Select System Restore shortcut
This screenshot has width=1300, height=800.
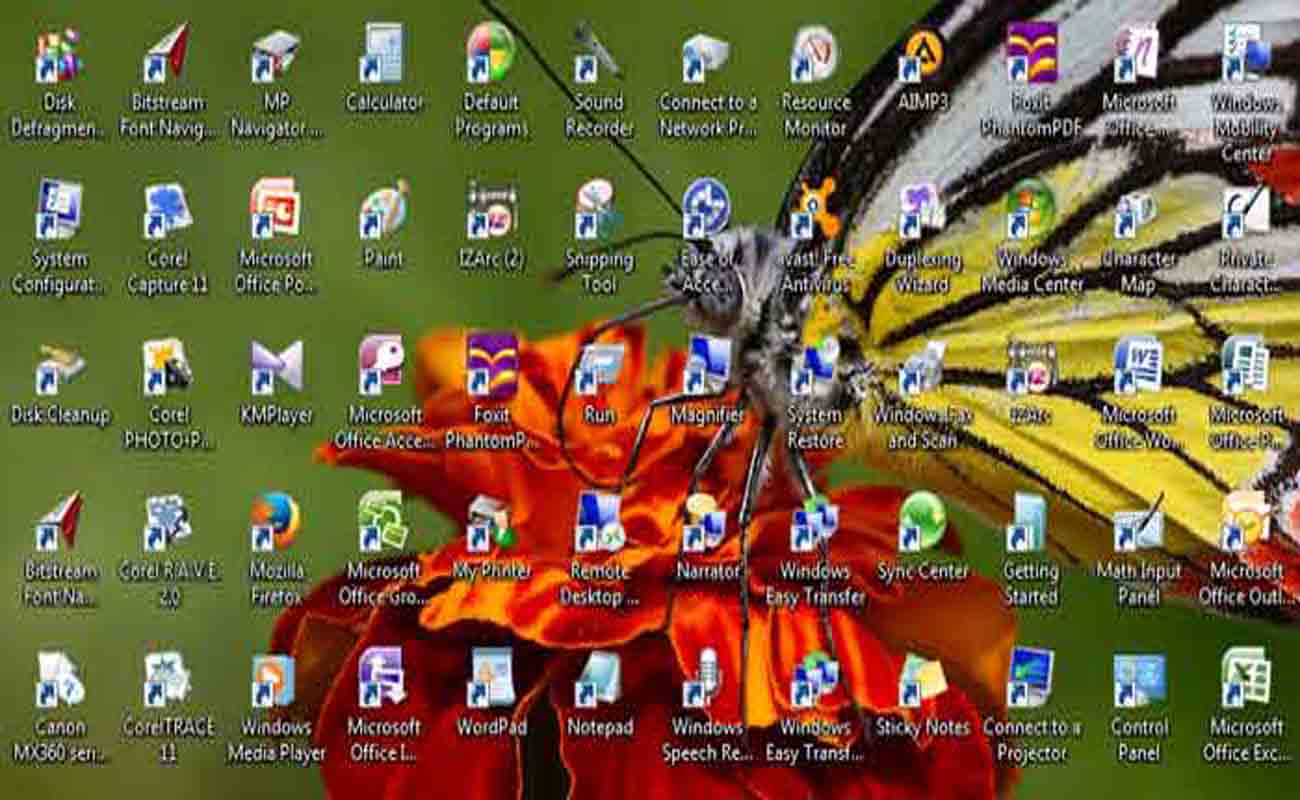[814, 366]
